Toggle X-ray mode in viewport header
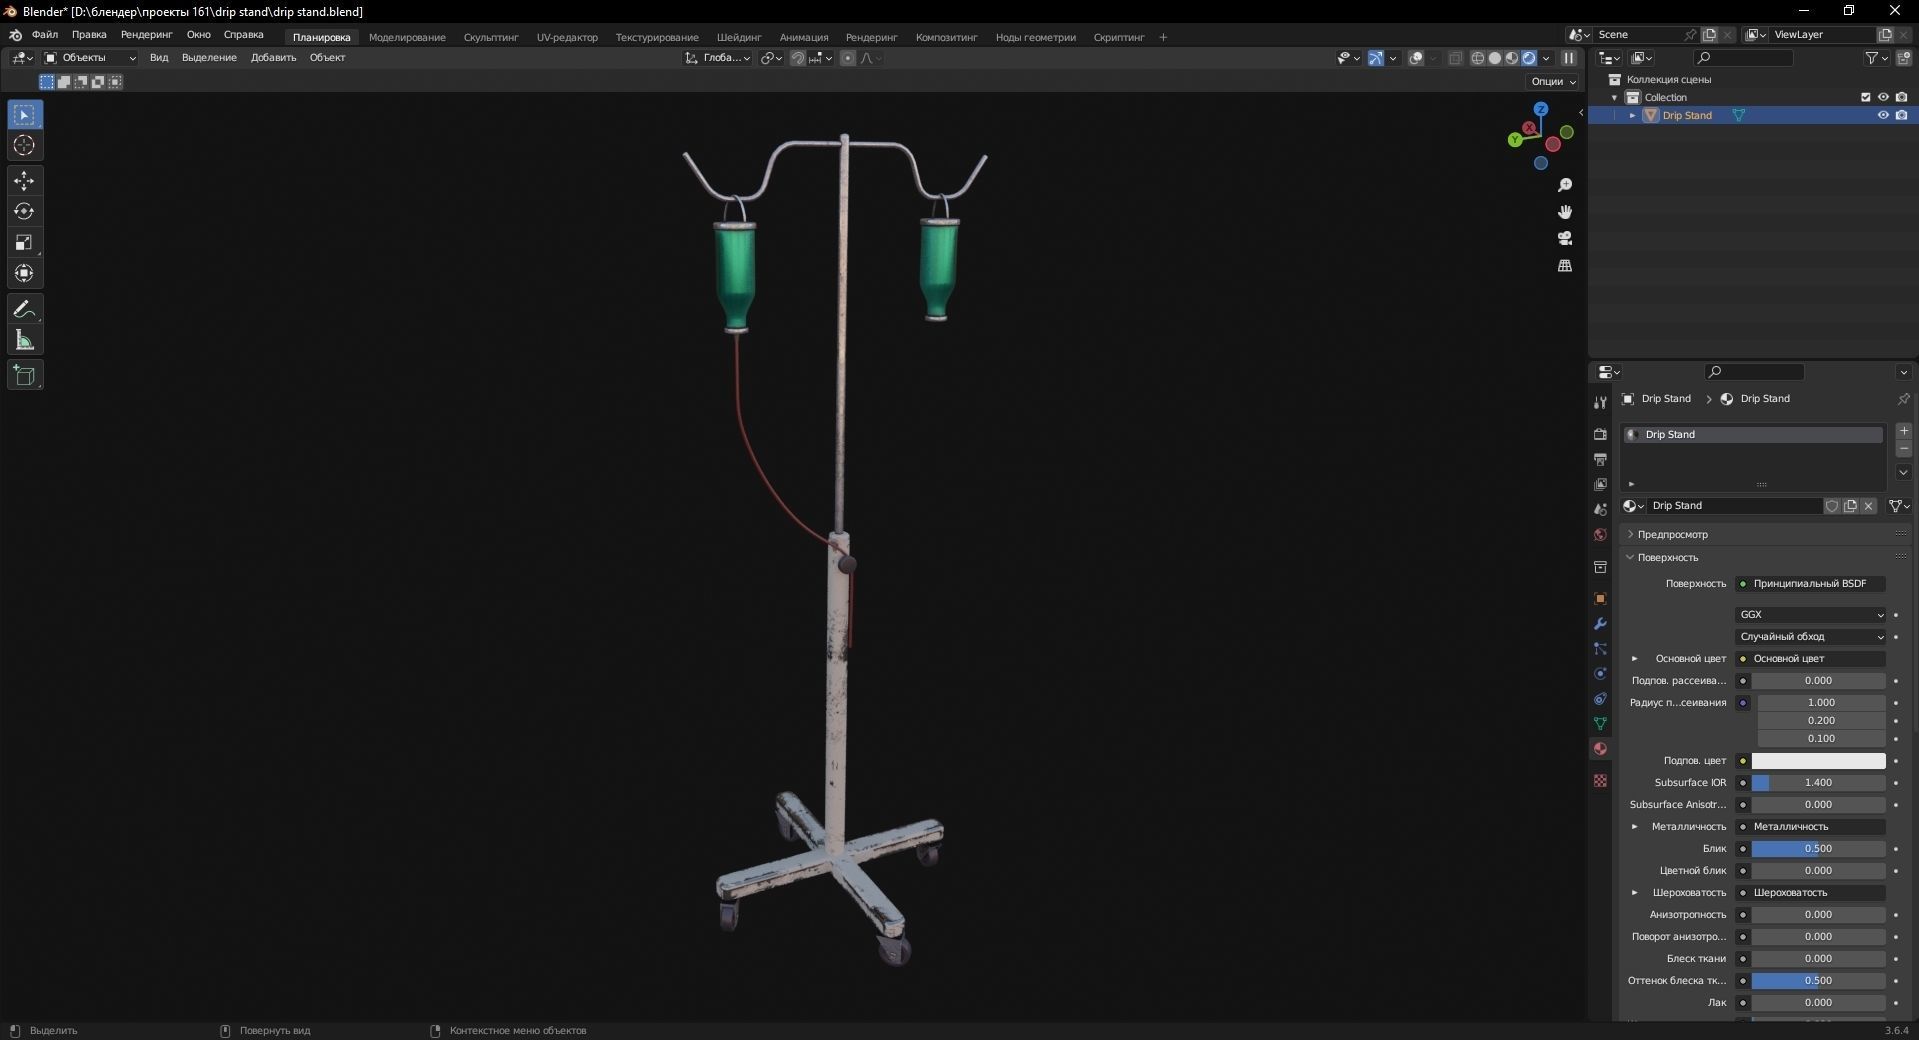 1455,58
